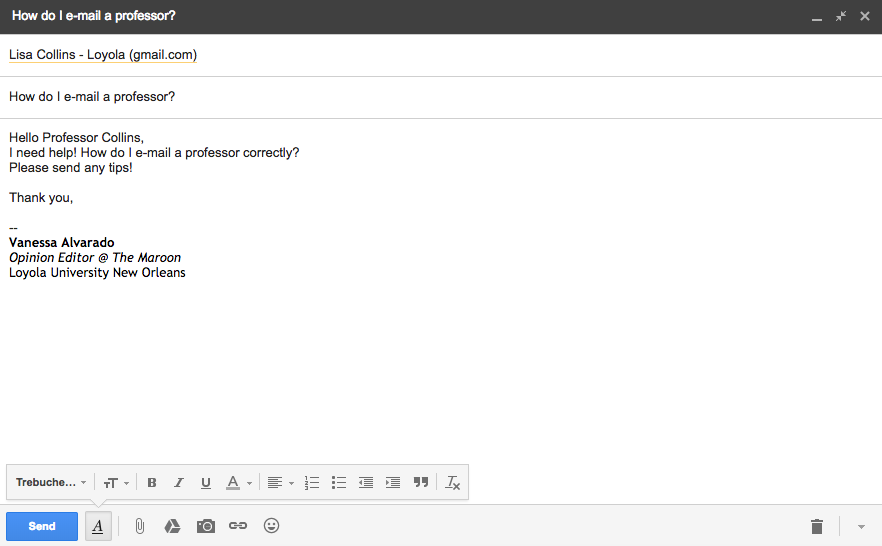This screenshot has height=546, width=882.
Task: Click the Opinion Editor @ The Maroon line
Action: pos(95,258)
